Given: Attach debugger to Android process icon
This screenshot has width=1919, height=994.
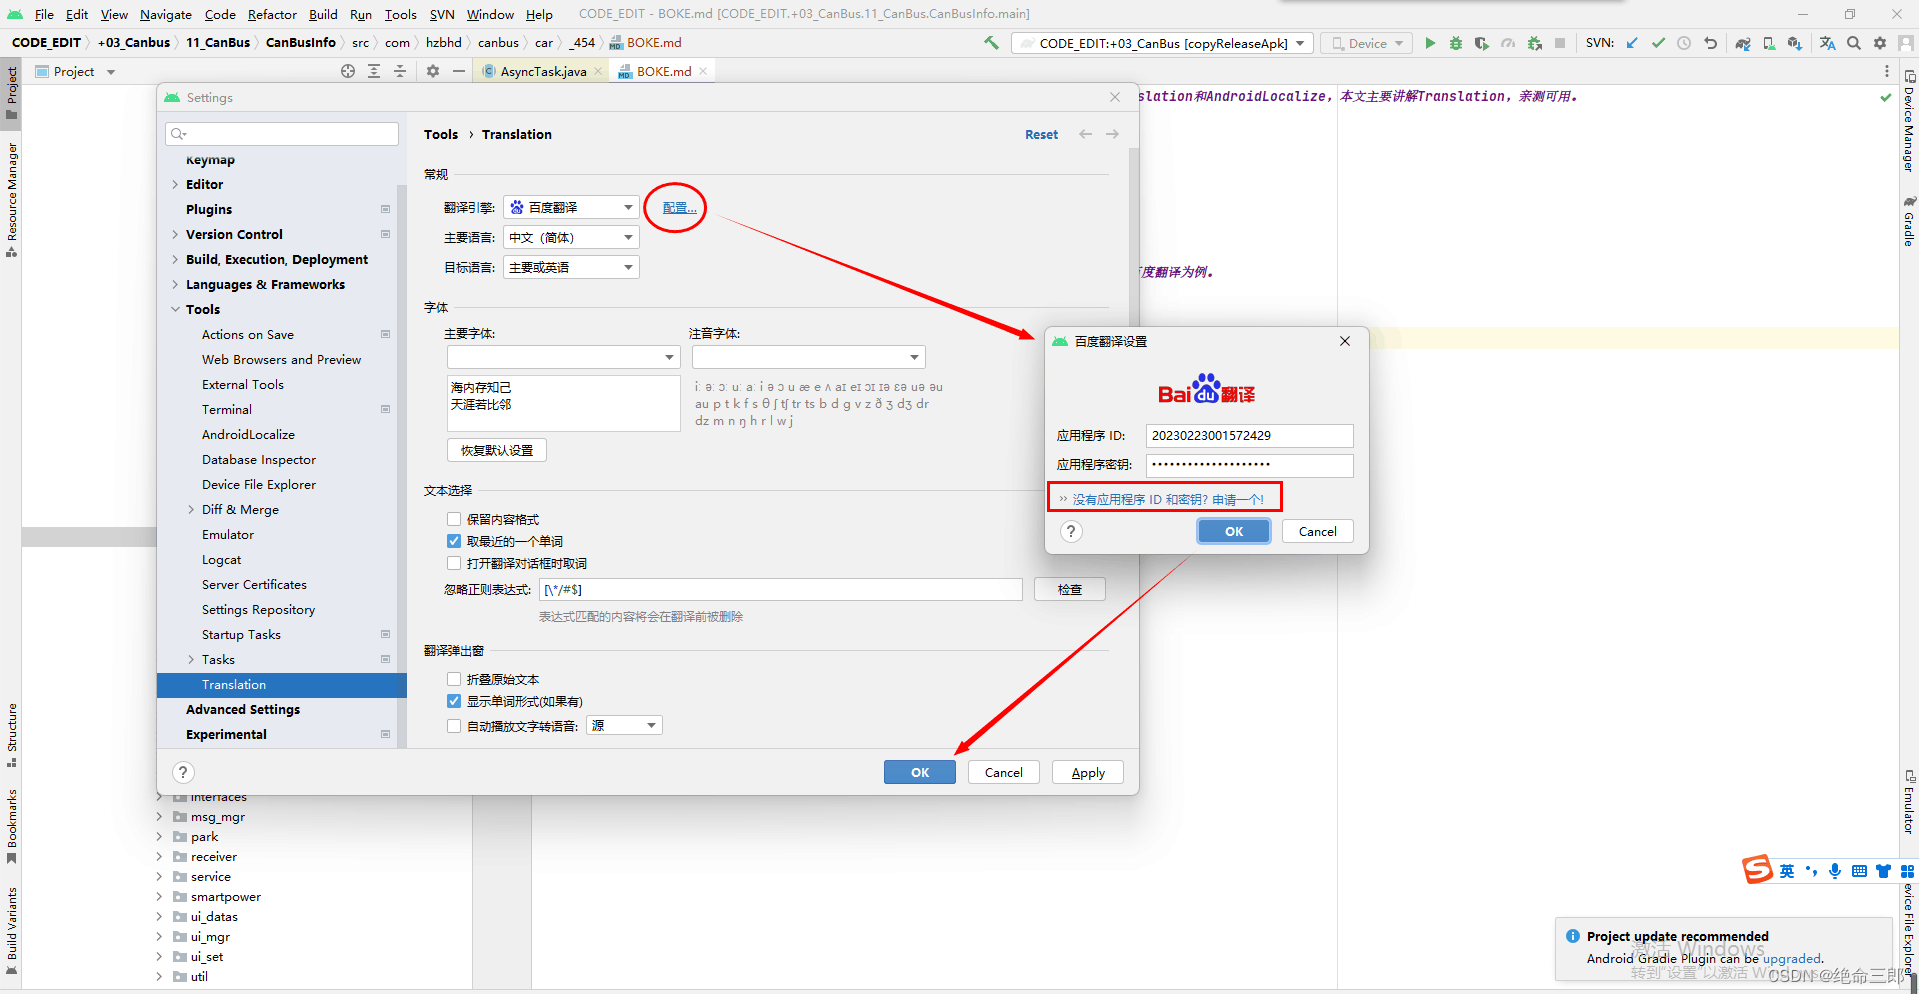Looking at the screenshot, I should point(1534,43).
